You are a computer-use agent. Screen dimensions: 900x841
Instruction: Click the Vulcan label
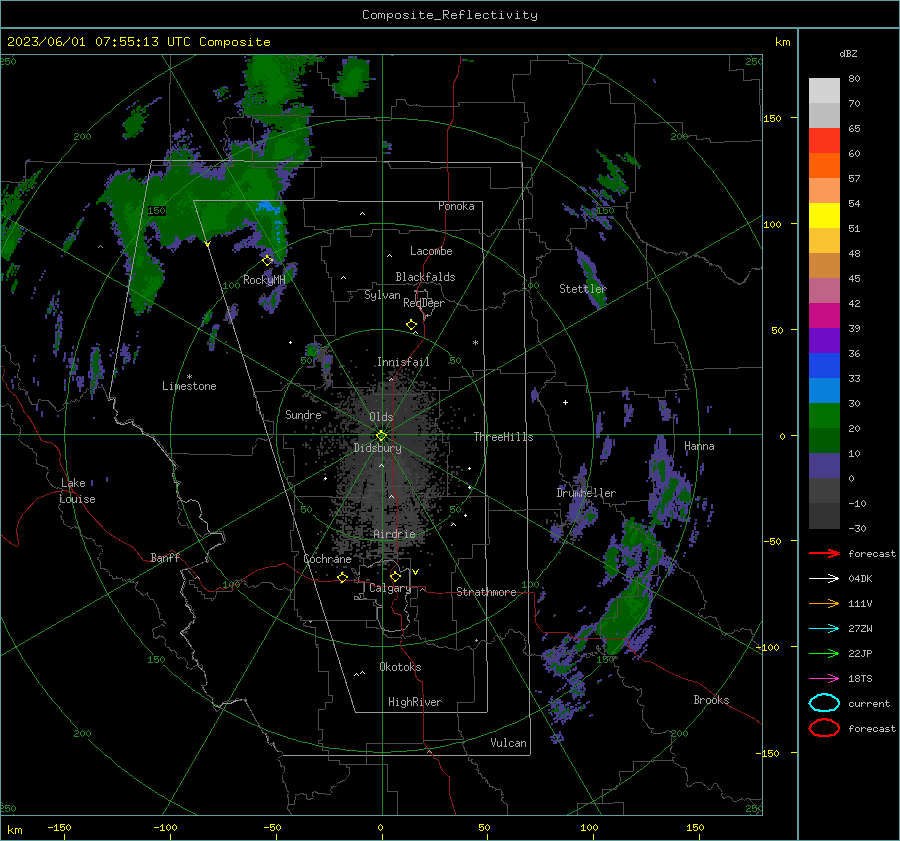(x=508, y=743)
